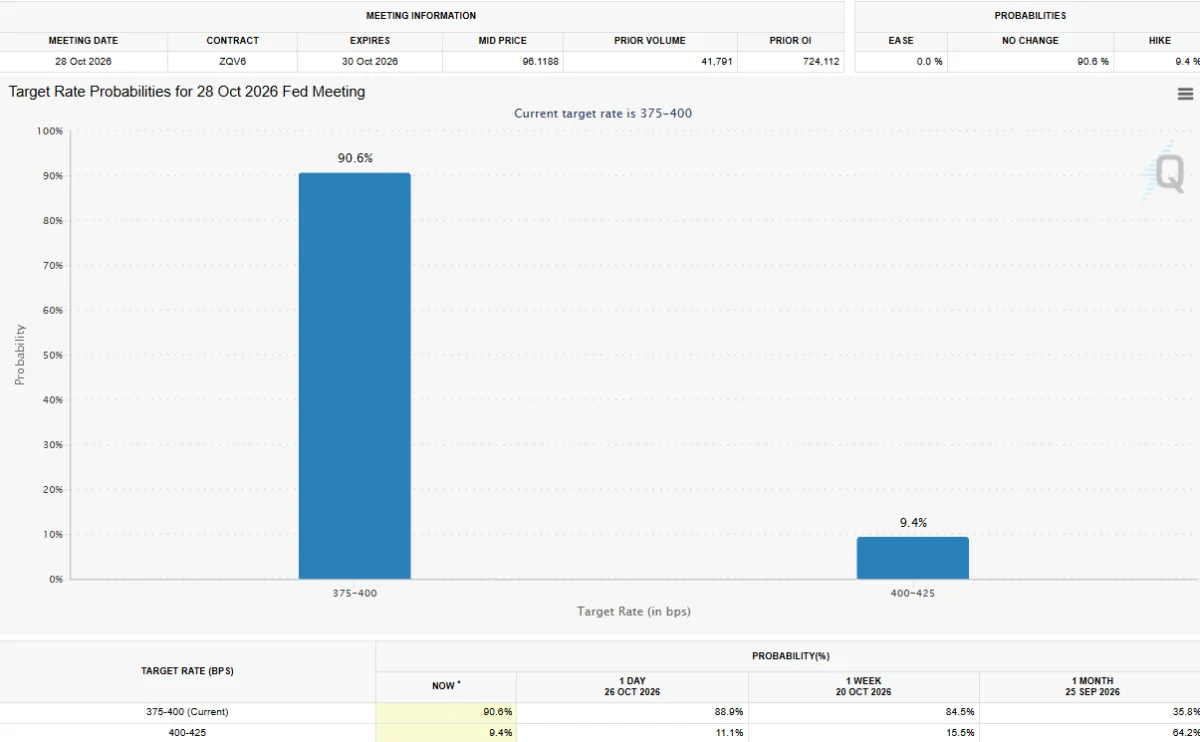Select the No Change probability '90.6 %' cell
The height and width of the screenshot is (742, 1200).
1030,62
